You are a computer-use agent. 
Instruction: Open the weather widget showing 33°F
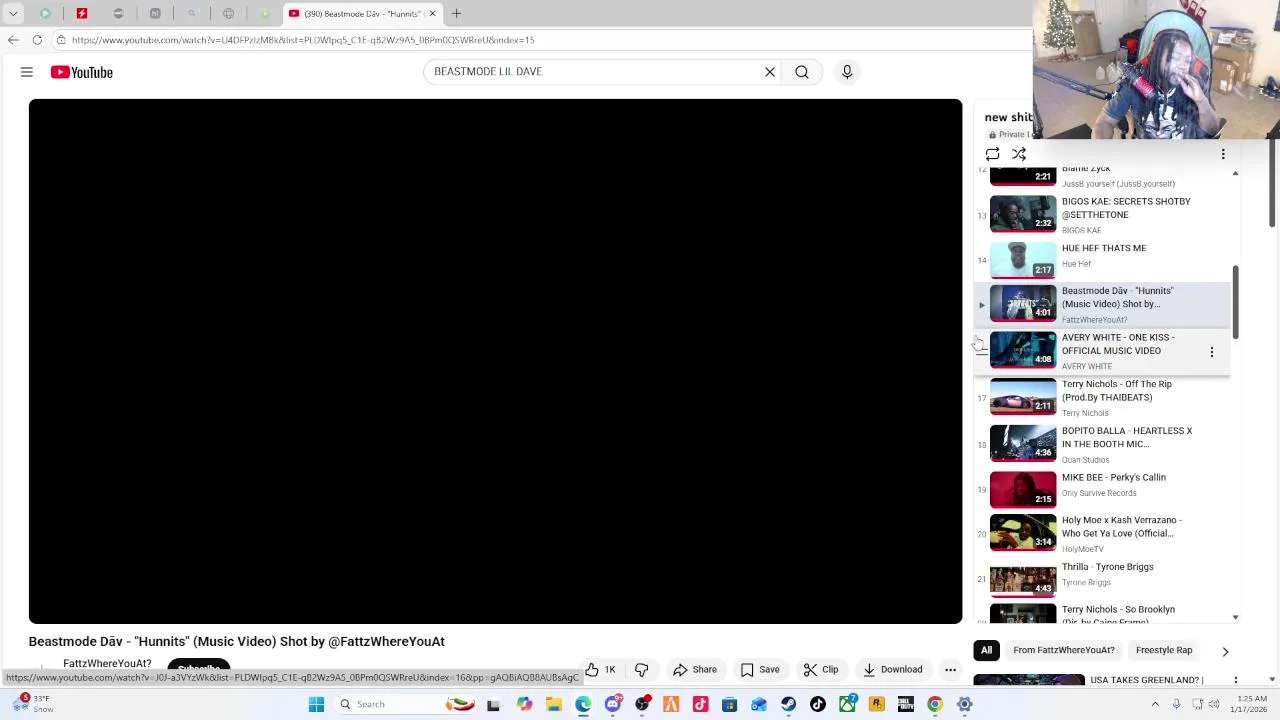coord(32,704)
